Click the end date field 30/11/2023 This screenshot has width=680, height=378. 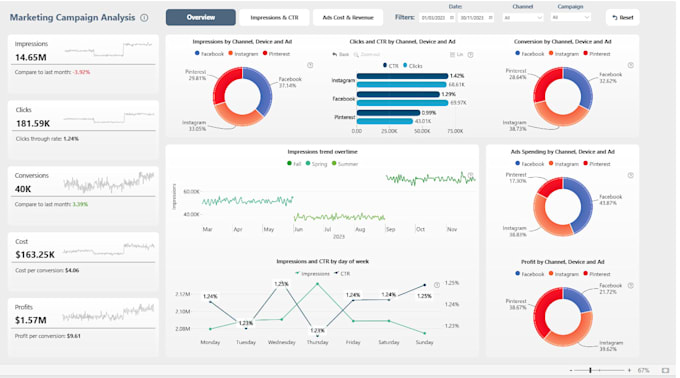472,18
